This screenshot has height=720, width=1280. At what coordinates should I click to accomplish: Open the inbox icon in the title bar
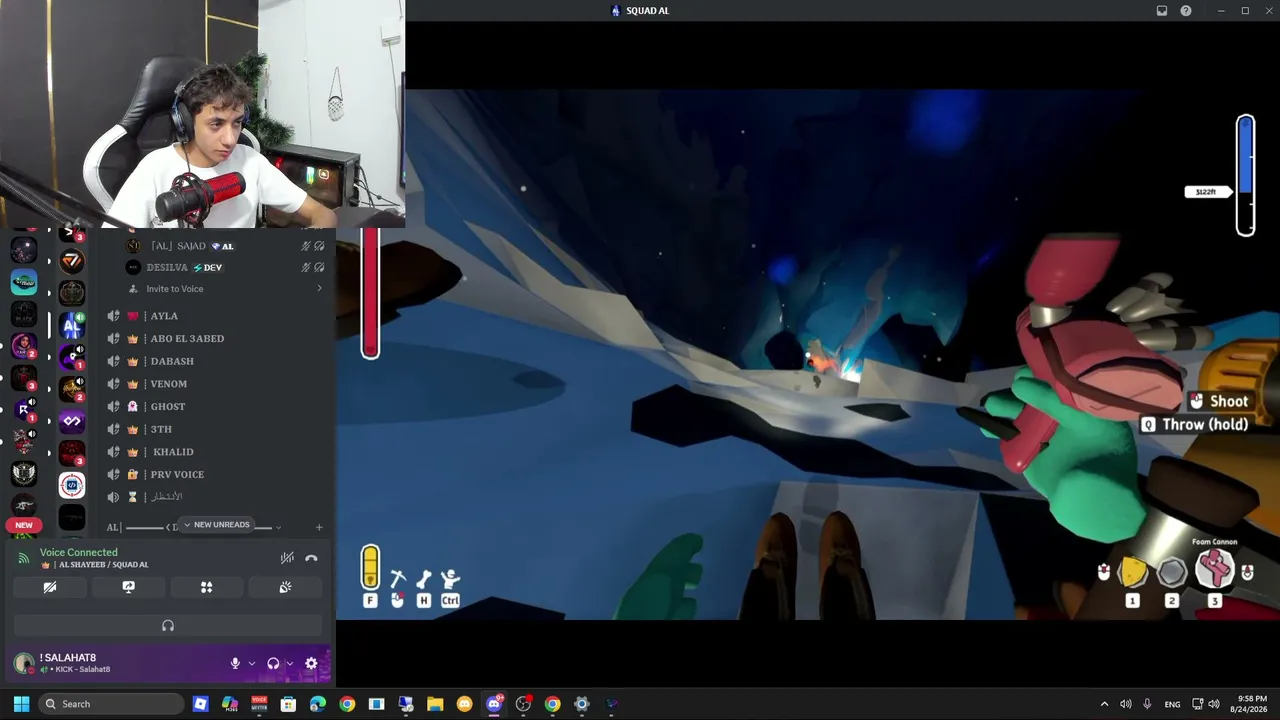[x=1162, y=11]
